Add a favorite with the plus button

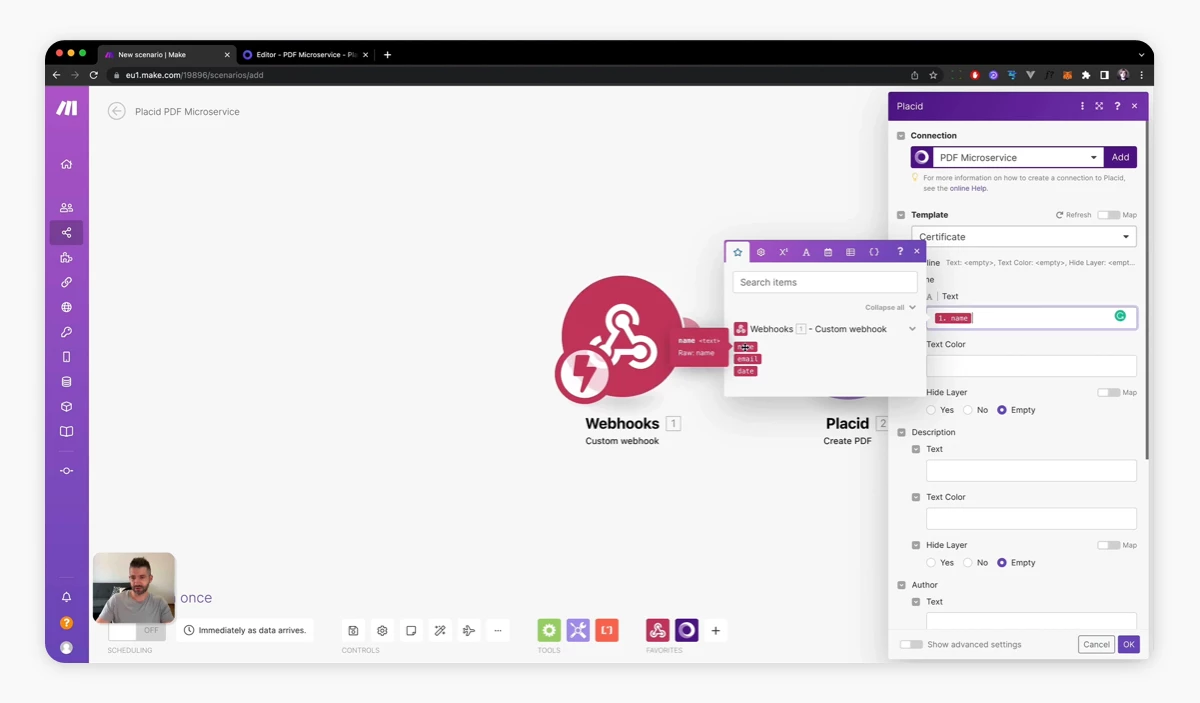pyautogui.click(x=715, y=630)
